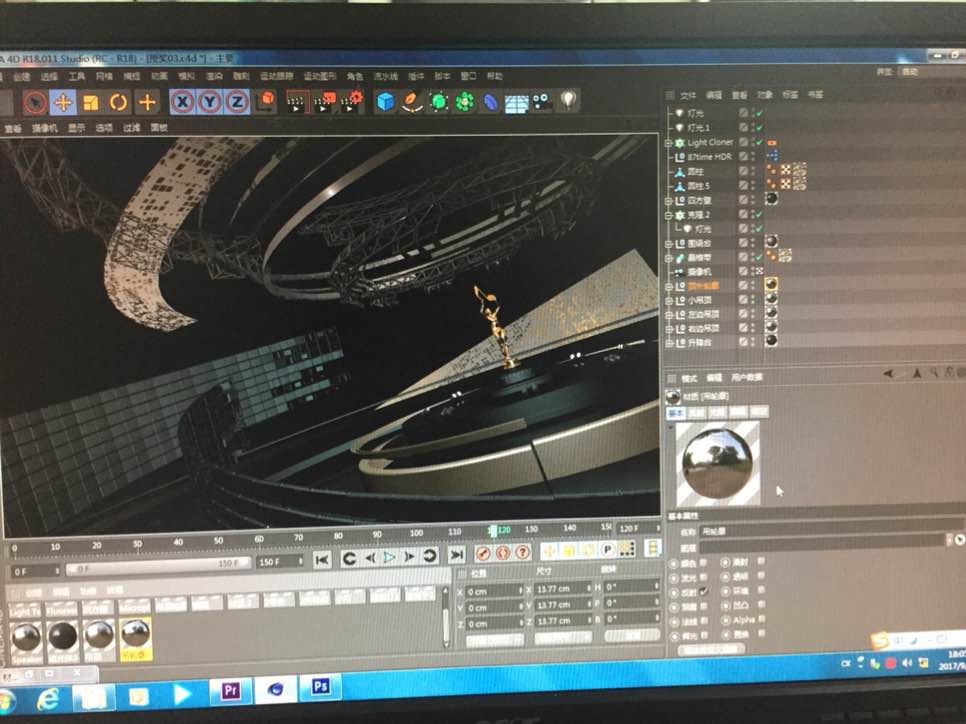Toggle Light Cloner enabled checkmark

(x=760, y=142)
